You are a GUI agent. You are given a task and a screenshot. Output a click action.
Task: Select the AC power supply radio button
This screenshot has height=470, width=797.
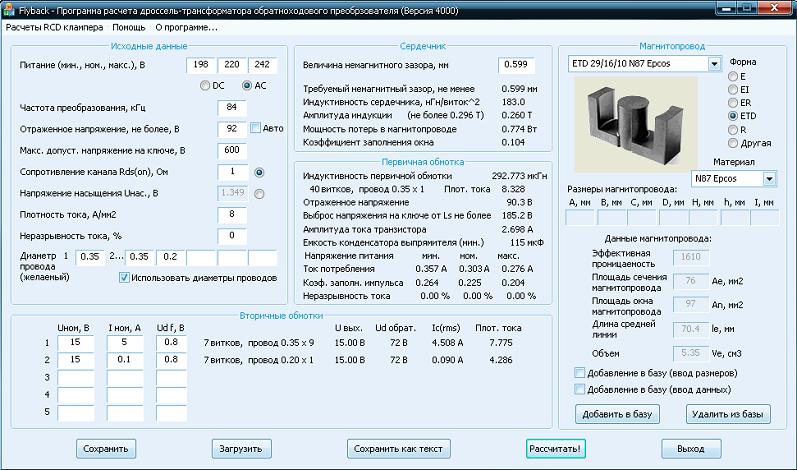(247, 86)
